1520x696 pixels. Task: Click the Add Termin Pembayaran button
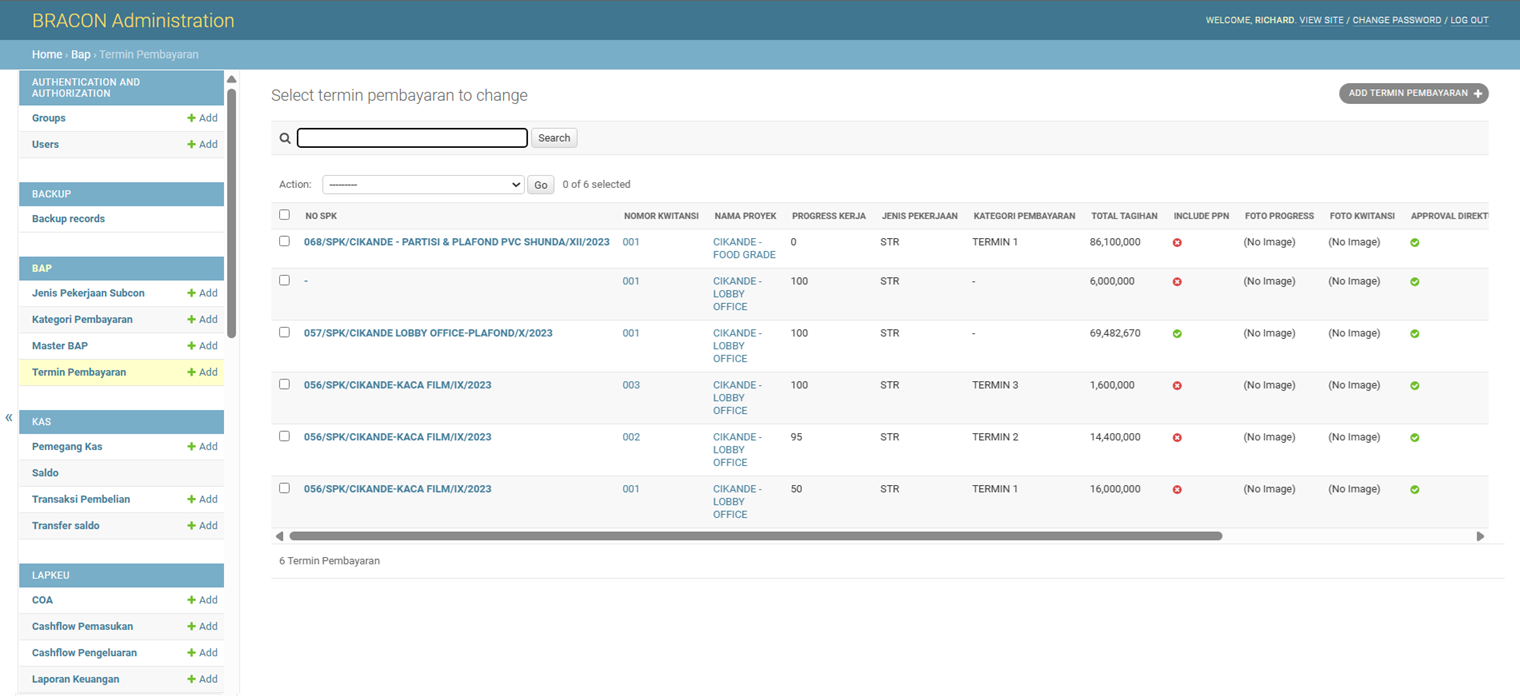[1414, 93]
